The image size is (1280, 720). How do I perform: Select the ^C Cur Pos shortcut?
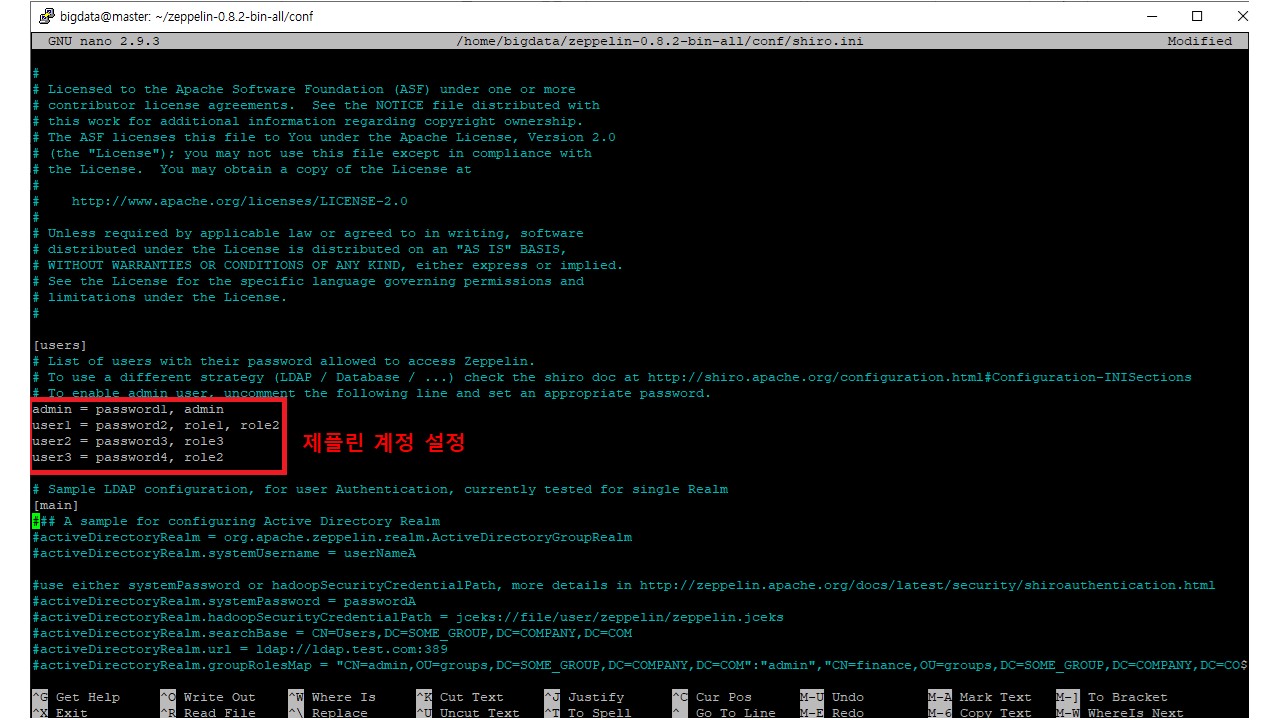(712, 697)
